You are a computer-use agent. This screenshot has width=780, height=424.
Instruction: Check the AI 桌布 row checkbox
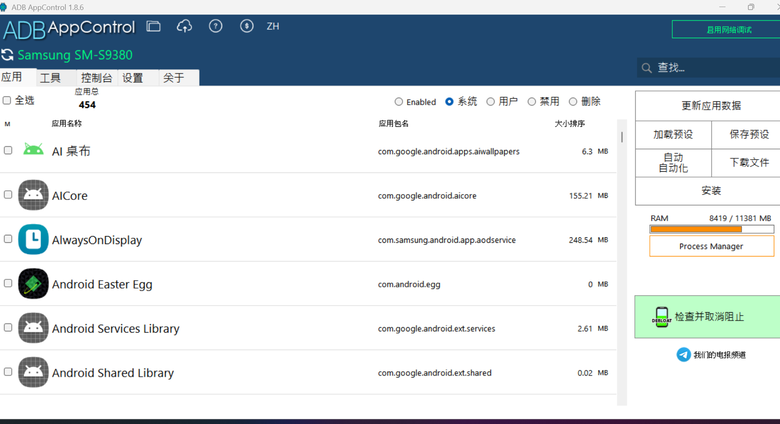8,150
